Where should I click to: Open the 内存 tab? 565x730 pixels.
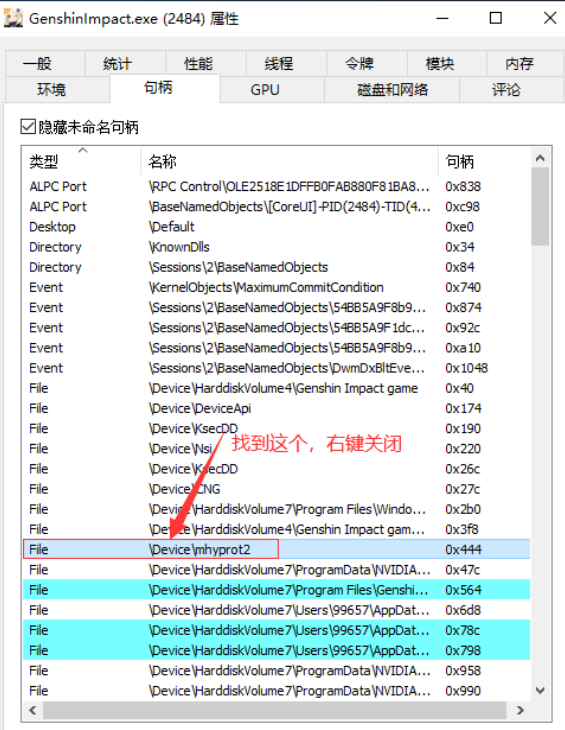[525, 63]
